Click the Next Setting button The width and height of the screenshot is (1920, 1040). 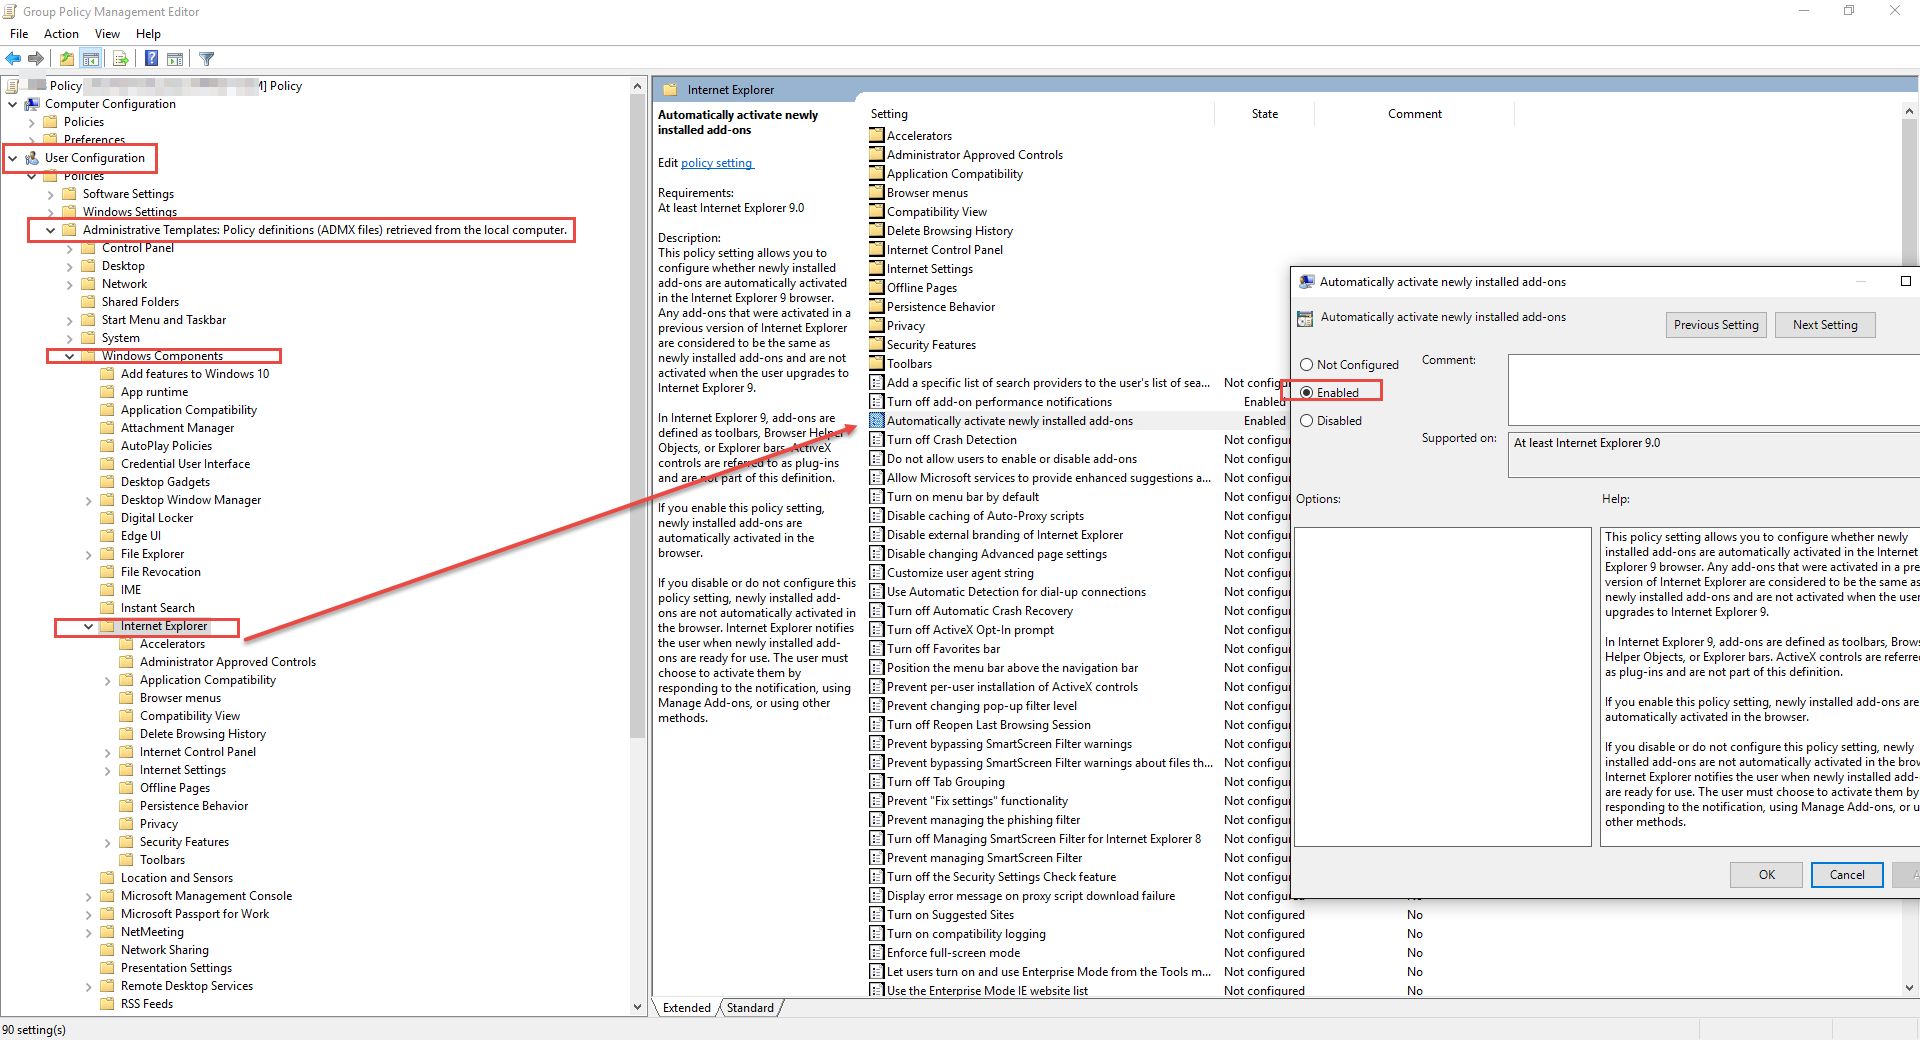click(1824, 324)
